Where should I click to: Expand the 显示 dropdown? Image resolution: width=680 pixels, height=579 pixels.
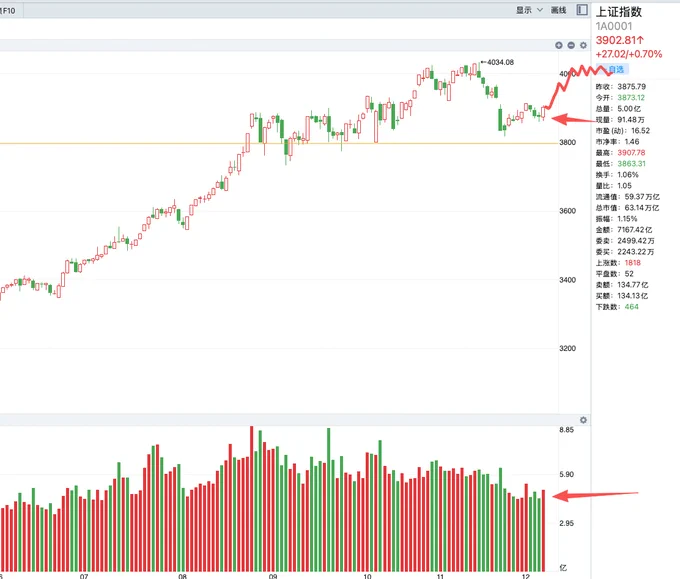pyautogui.click(x=529, y=10)
